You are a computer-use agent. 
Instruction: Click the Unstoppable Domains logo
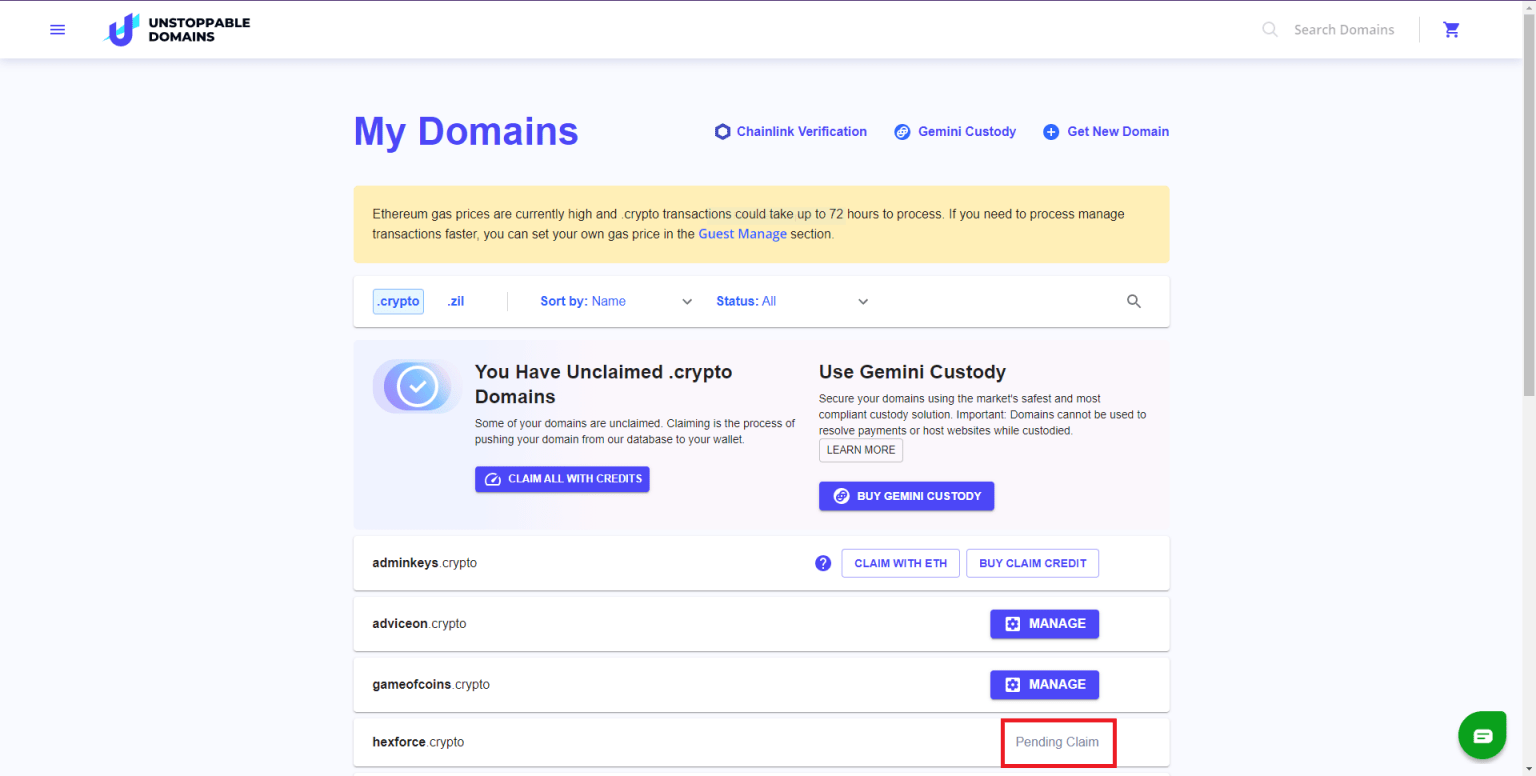177,29
